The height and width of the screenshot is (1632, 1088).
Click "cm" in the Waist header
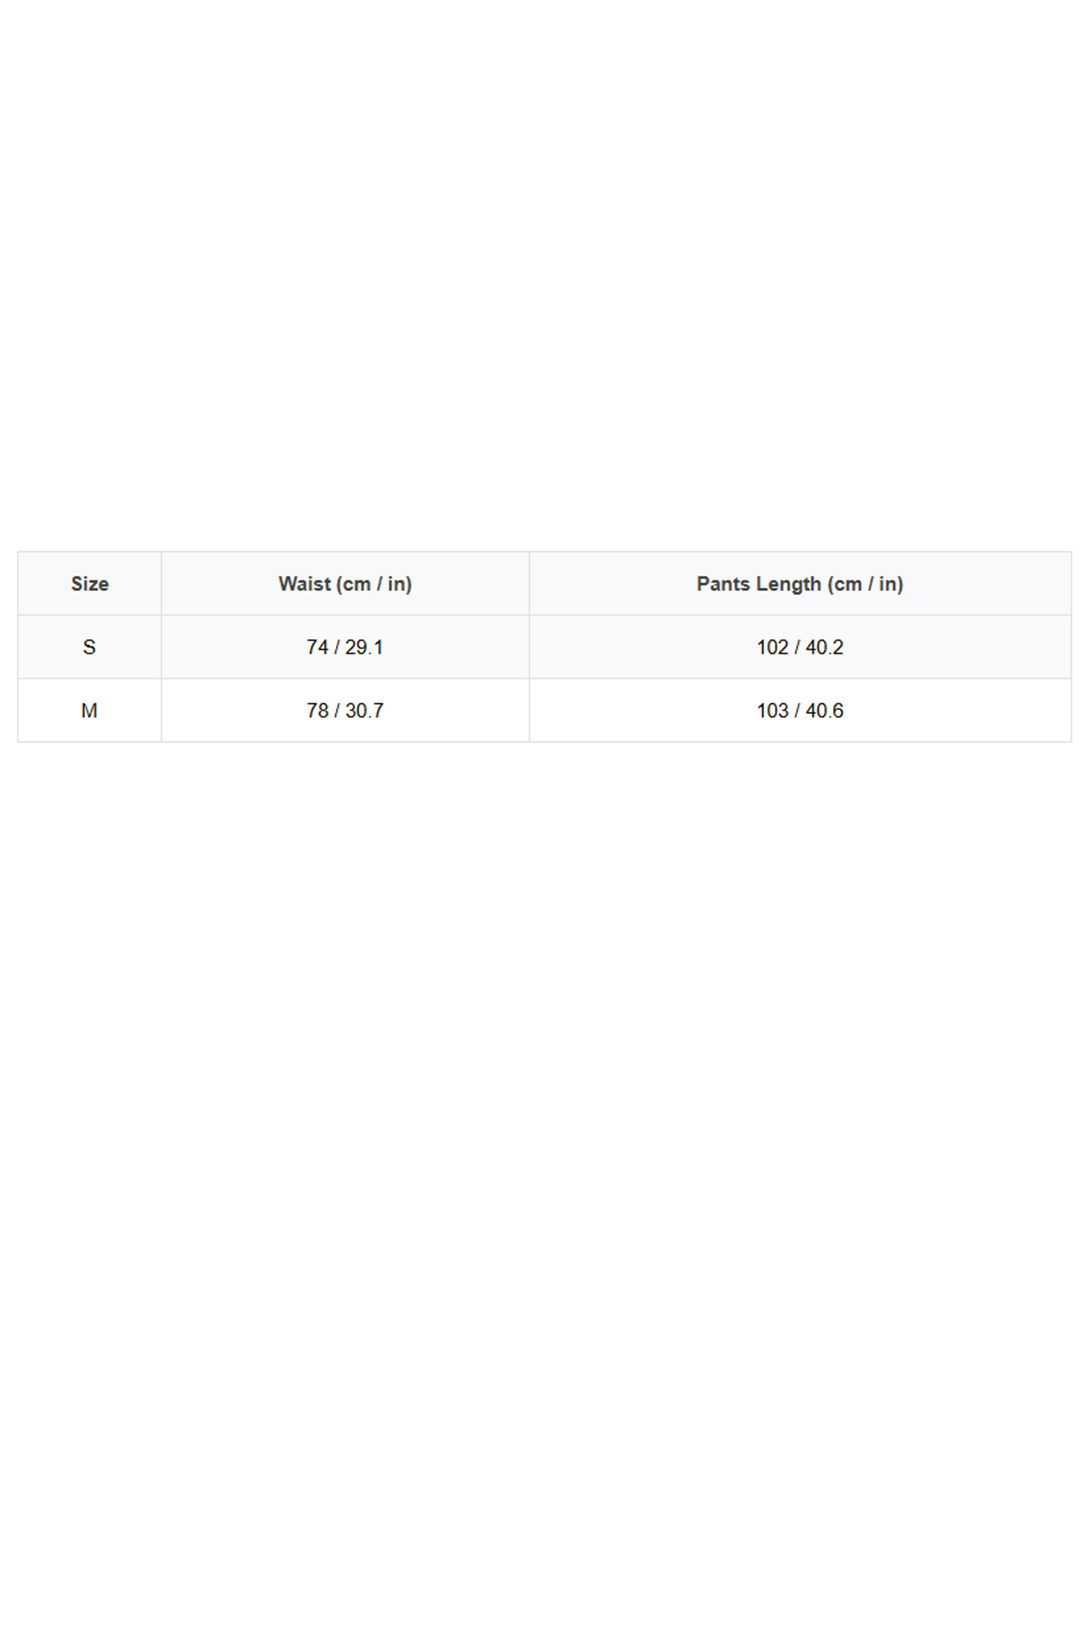(356, 584)
